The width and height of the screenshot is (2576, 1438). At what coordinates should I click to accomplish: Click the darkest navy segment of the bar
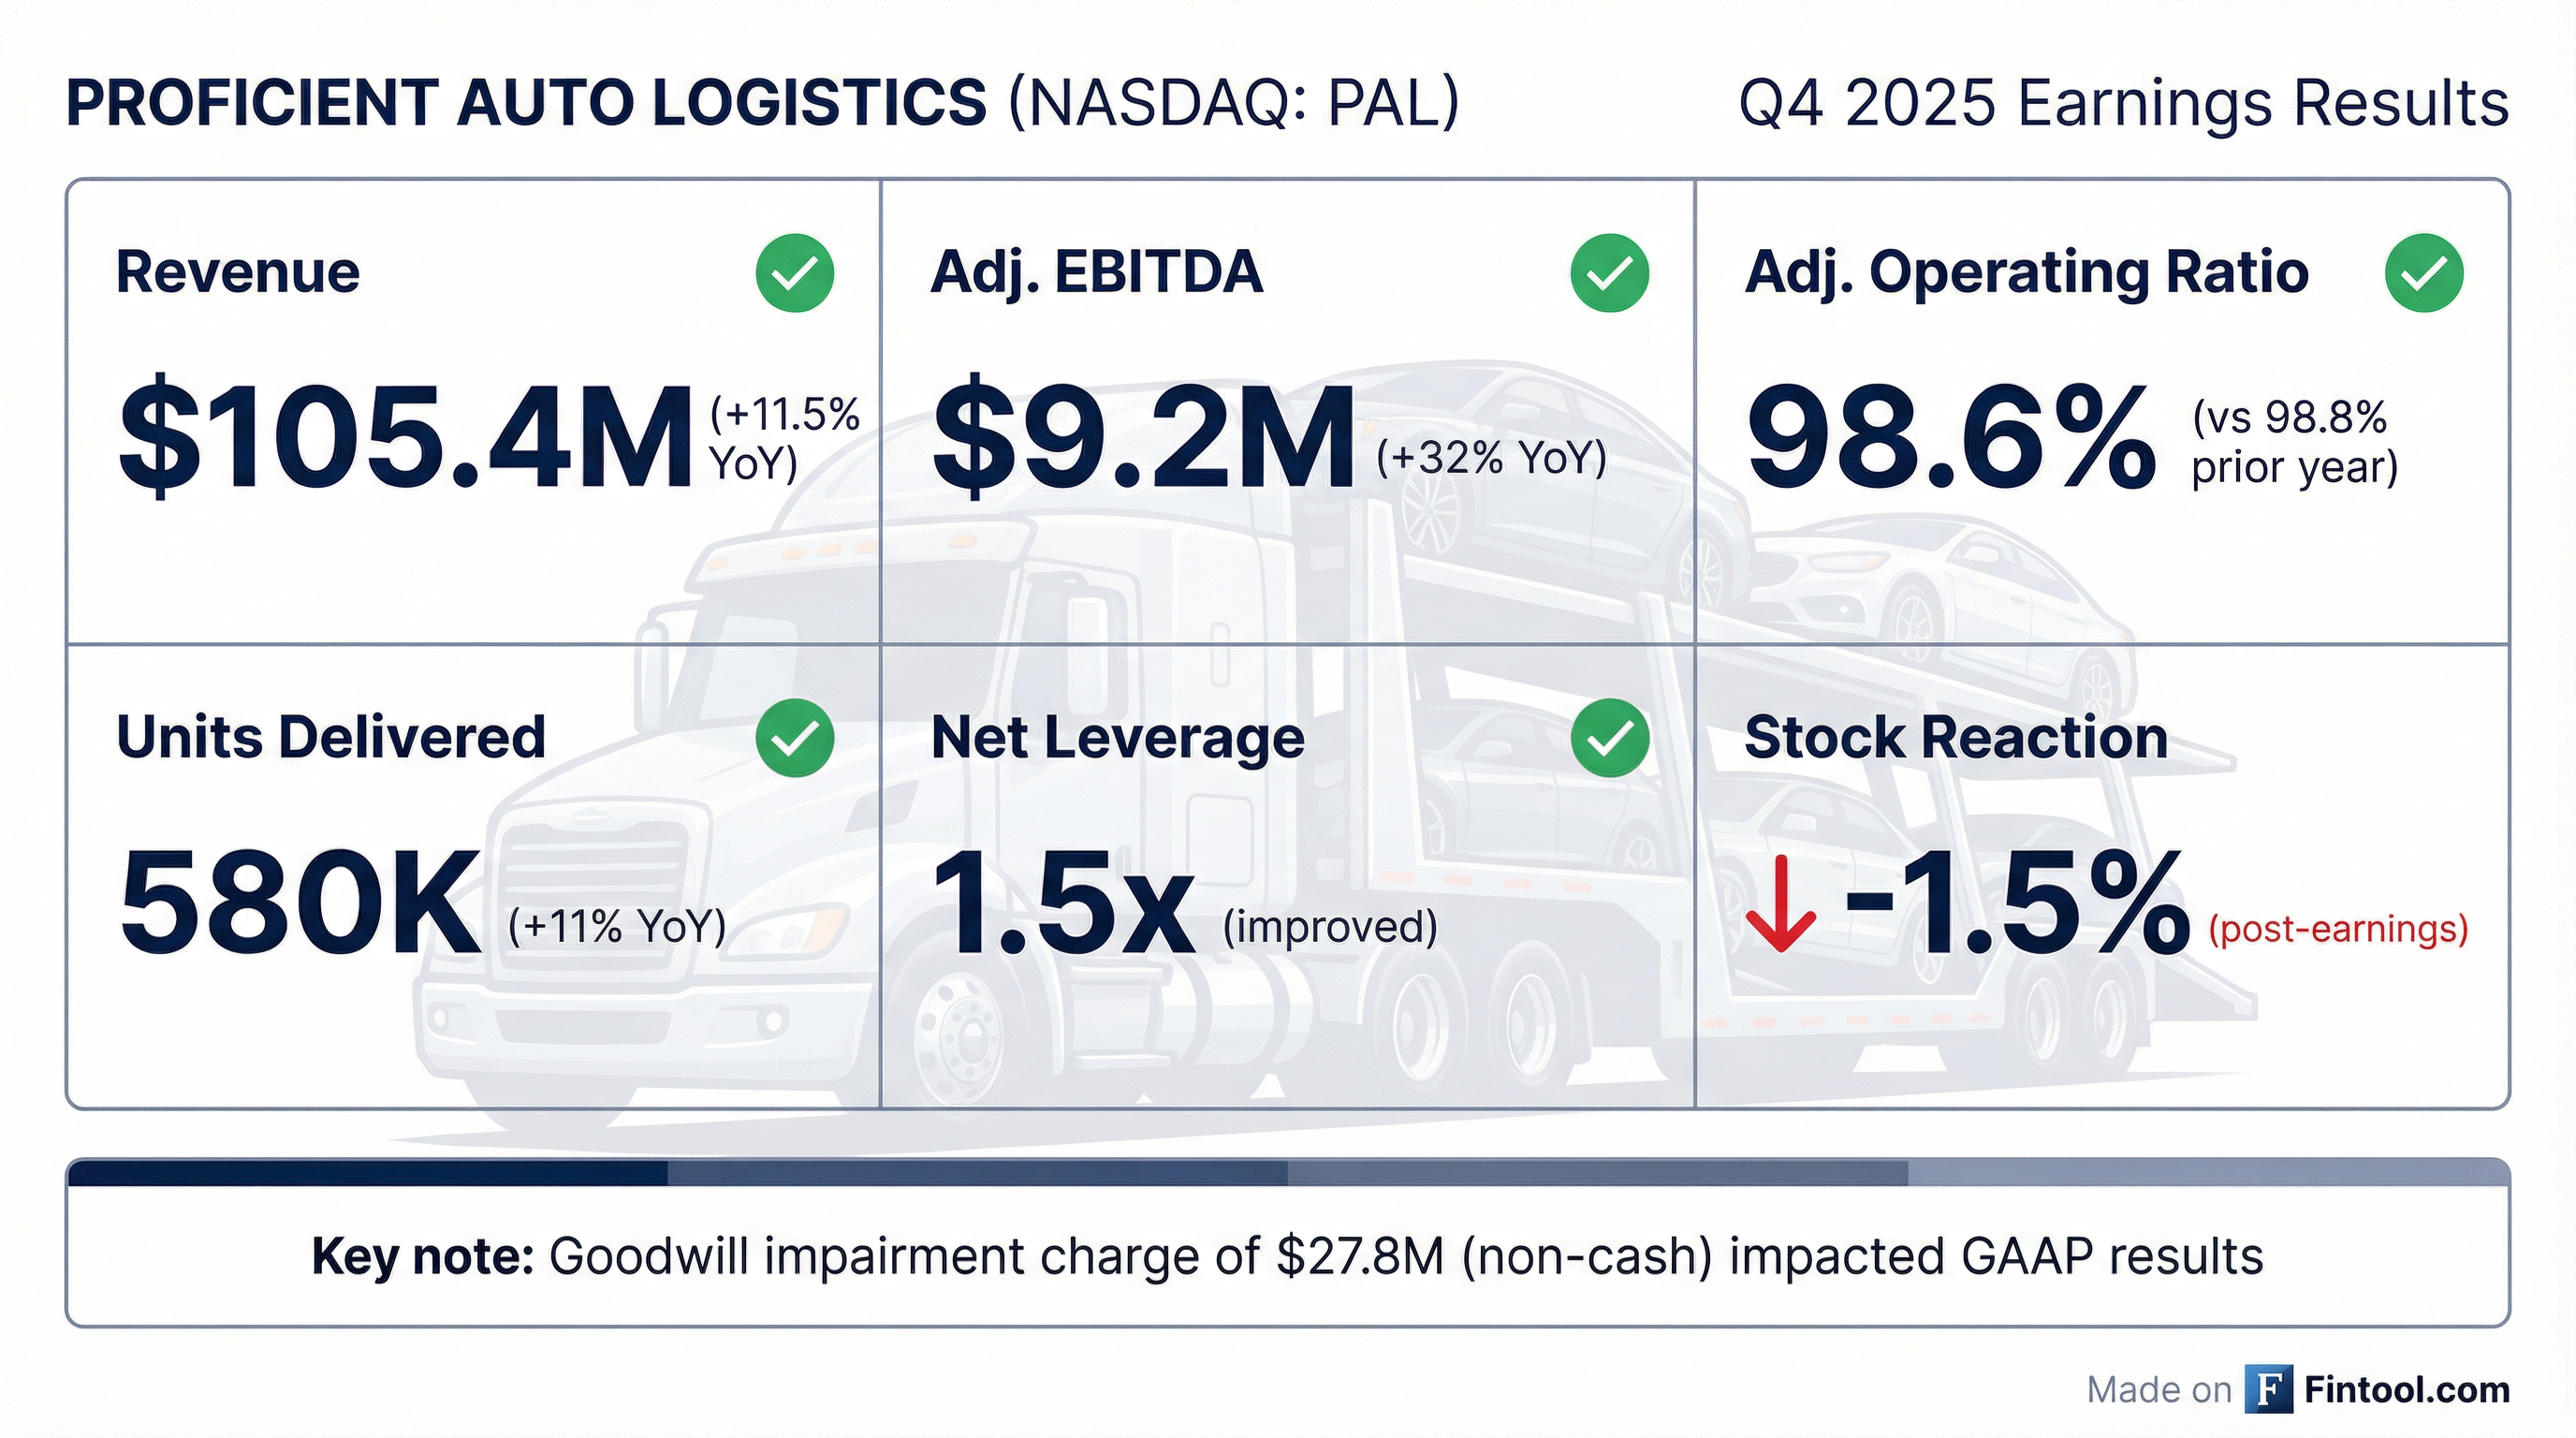tap(367, 1173)
